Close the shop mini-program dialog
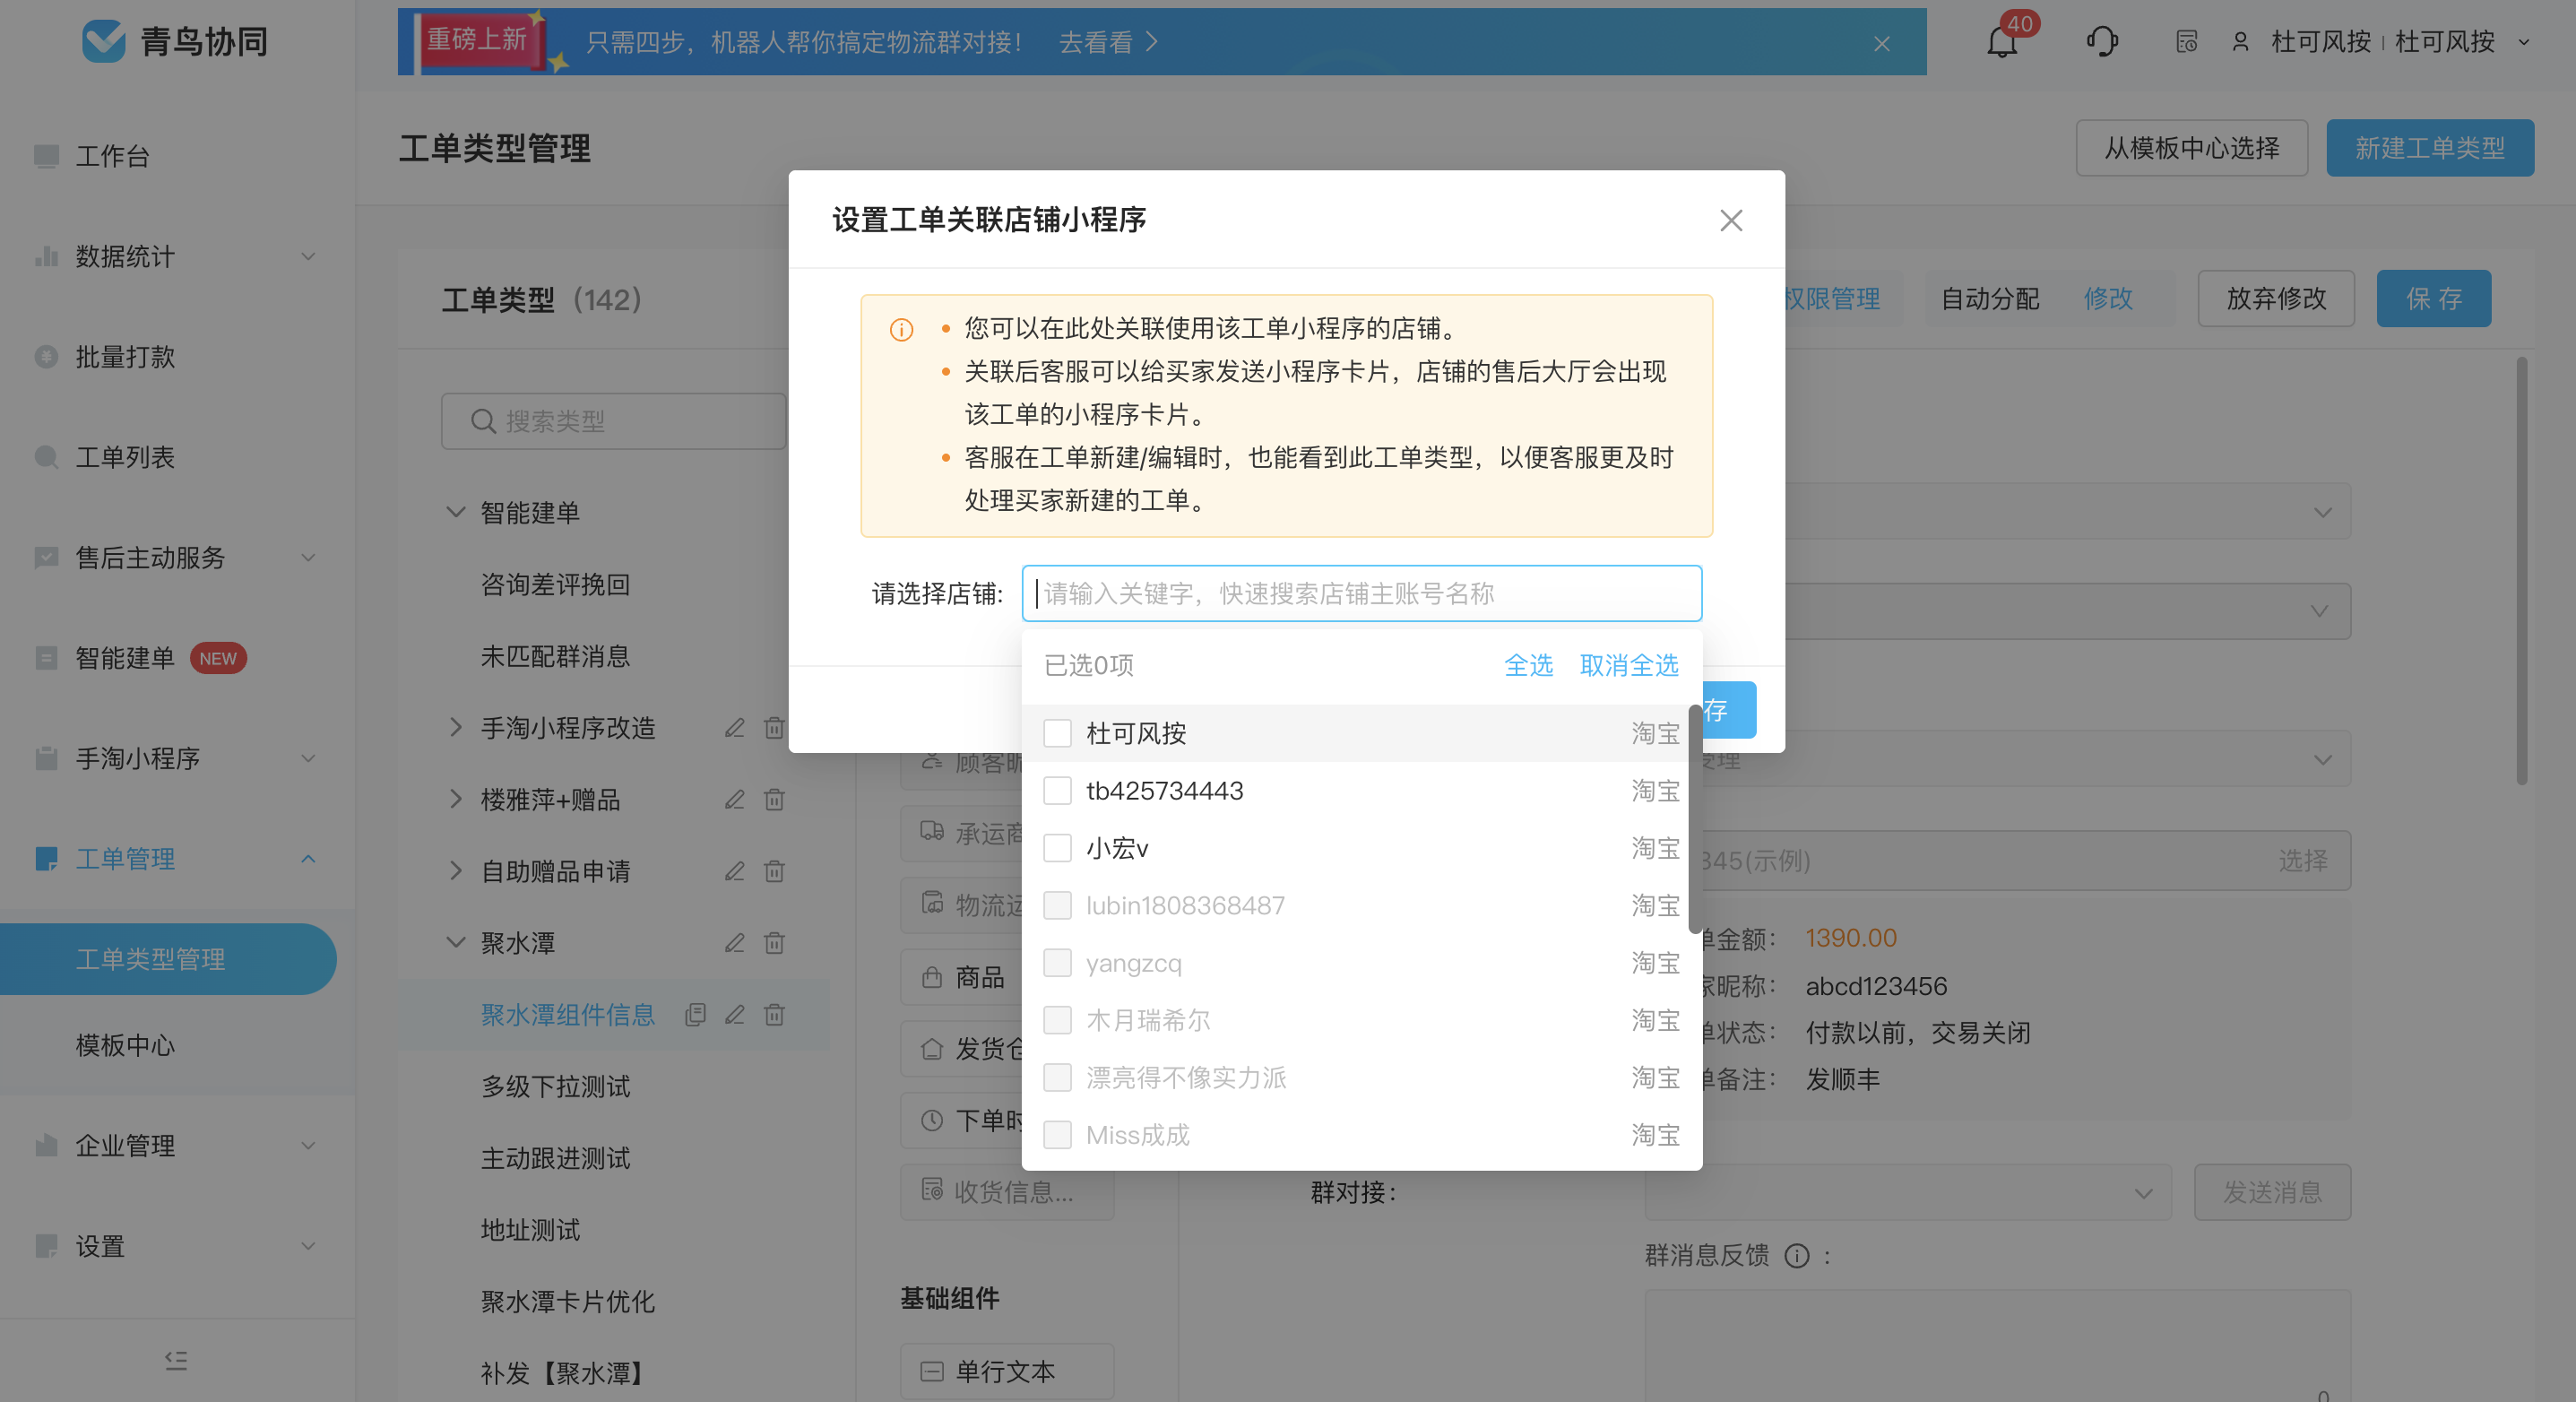2576x1402 pixels. pyautogui.click(x=1731, y=220)
